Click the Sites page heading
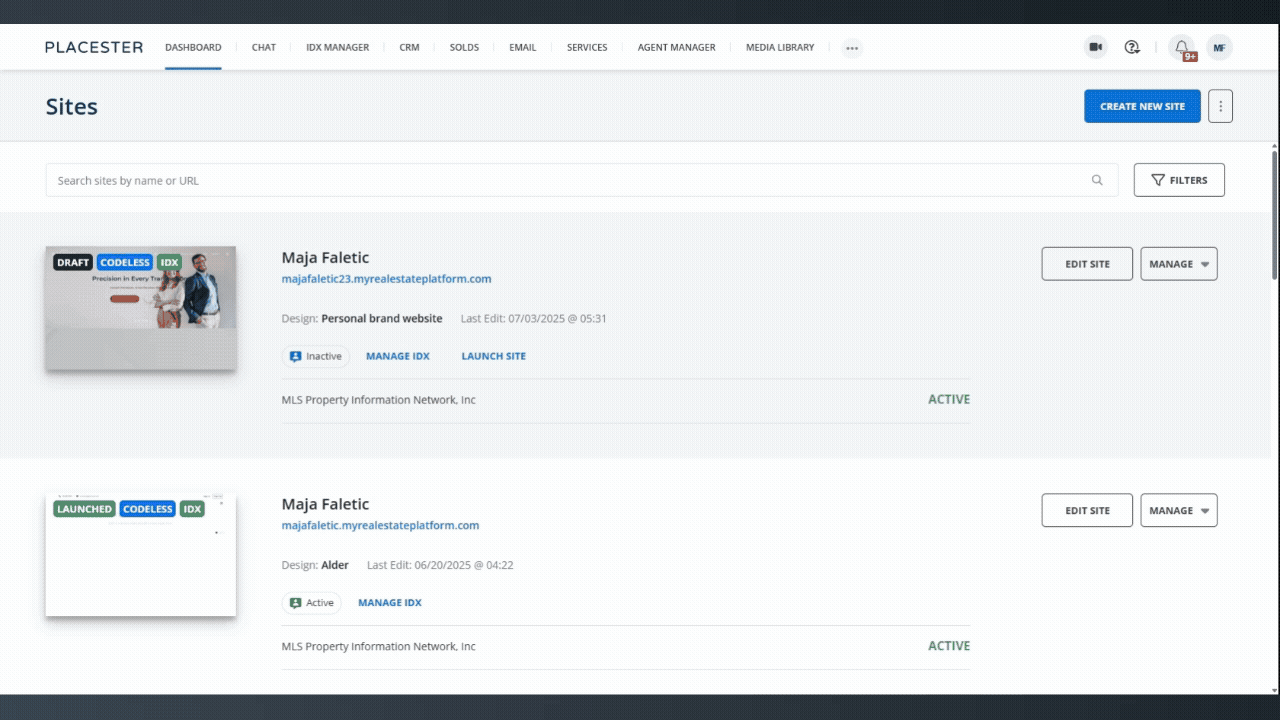1280x720 pixels. [x=72, y=107]
